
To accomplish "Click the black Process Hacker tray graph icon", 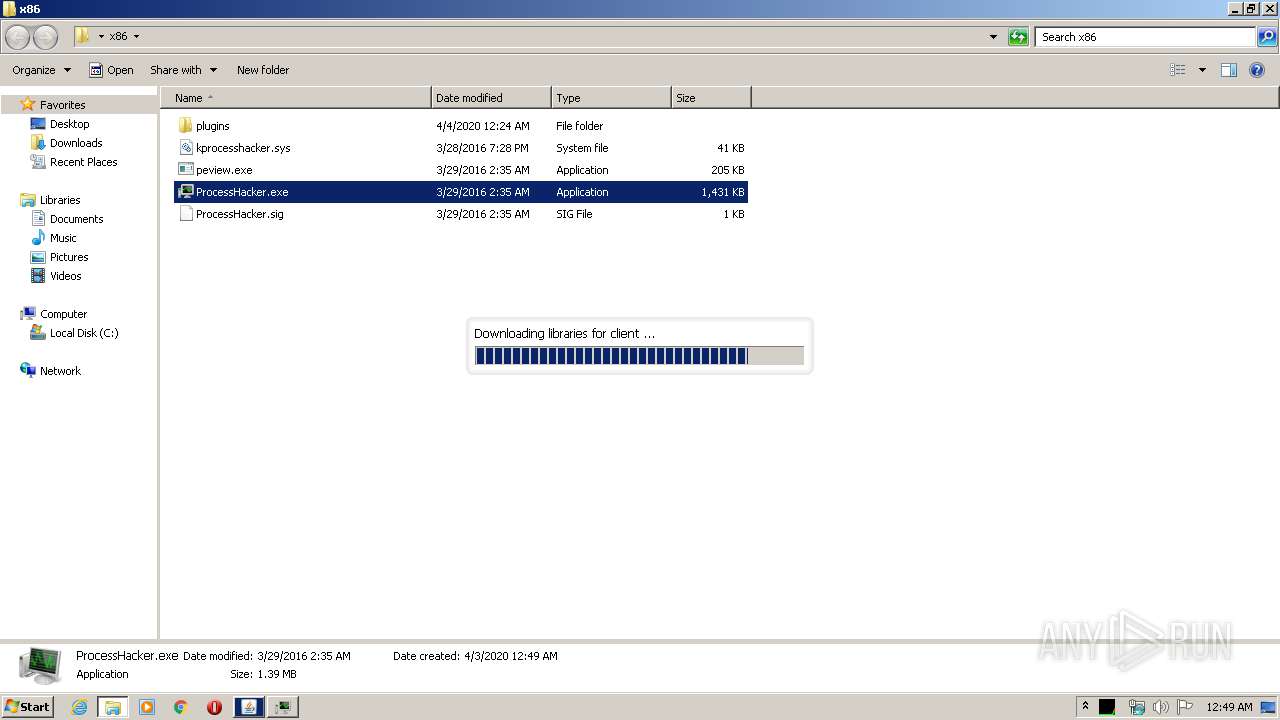I will coord(1107,707).
